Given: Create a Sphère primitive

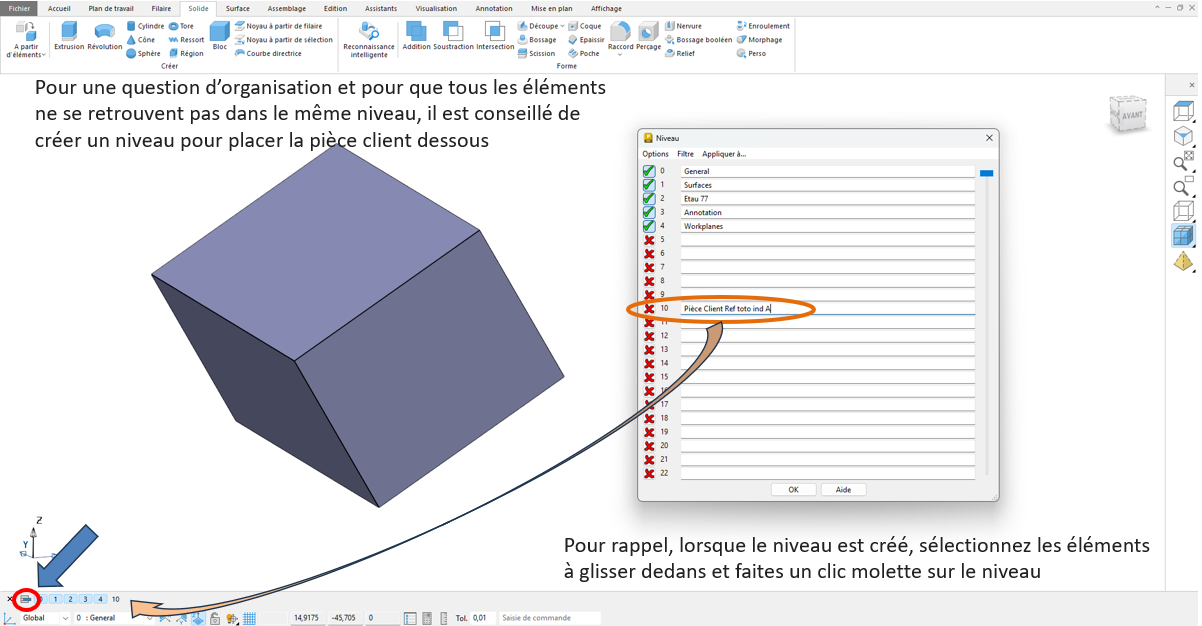Looking at the screenshot, I should [143, 54].
